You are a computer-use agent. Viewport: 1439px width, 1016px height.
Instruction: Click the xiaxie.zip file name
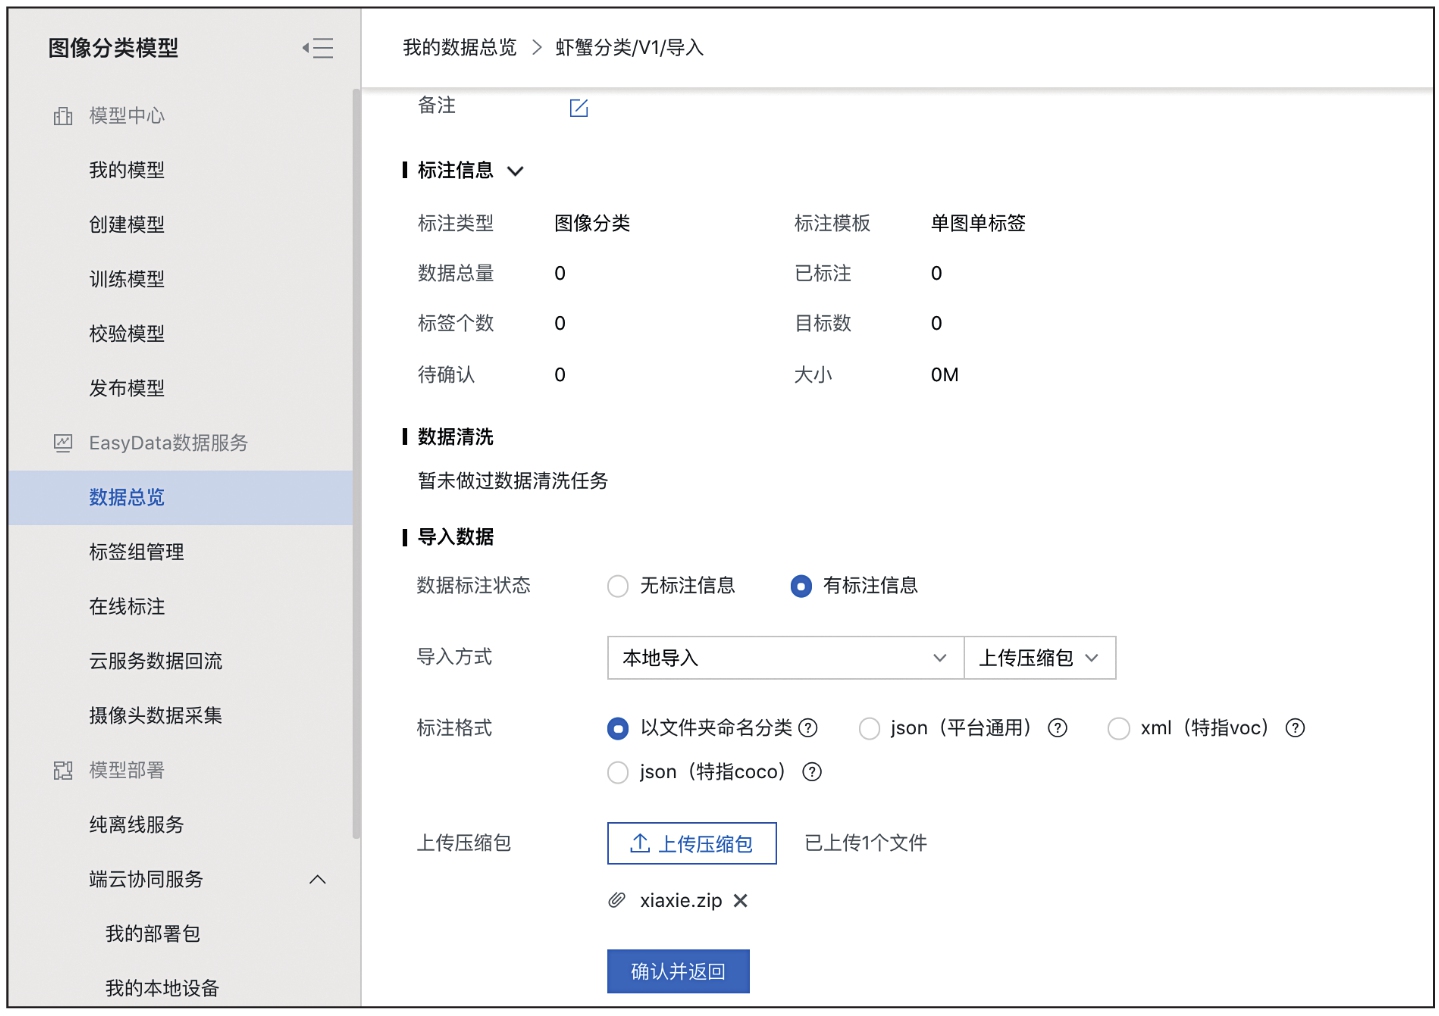[x=681, y=901]
